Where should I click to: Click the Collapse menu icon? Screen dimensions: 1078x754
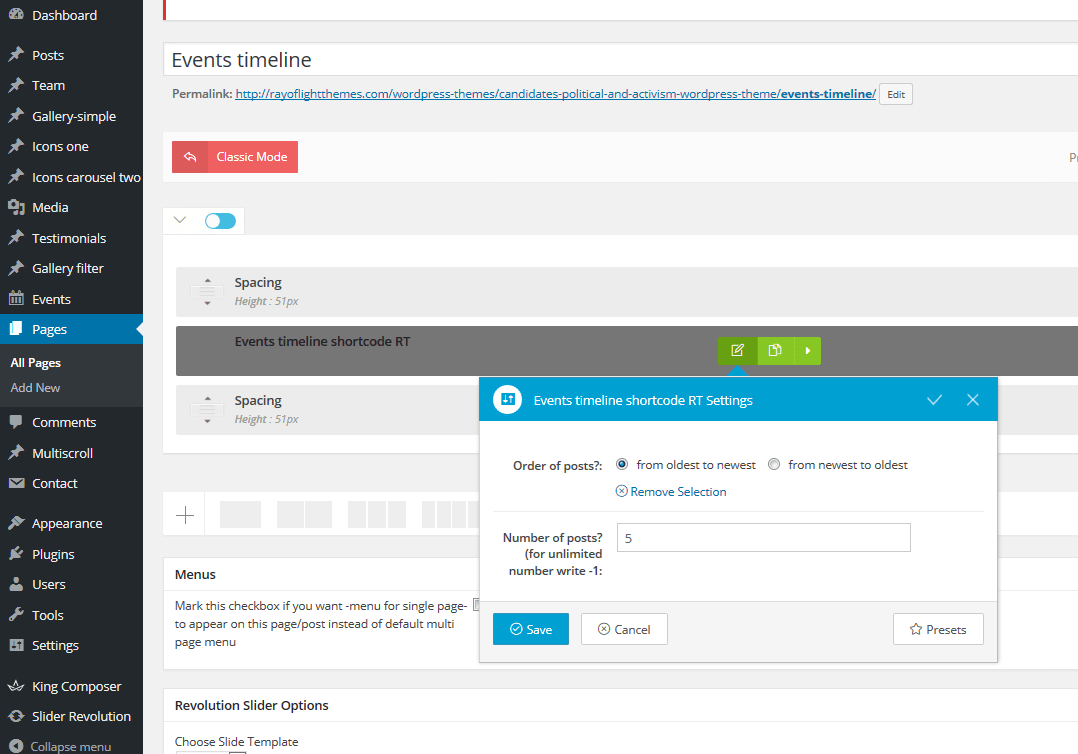pos(15,746)
